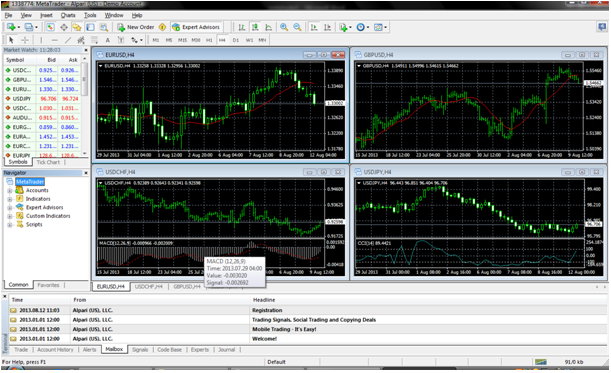Close the Navigator panel
The width and height of the screenshot is (611, 373).
coord(86,173)
